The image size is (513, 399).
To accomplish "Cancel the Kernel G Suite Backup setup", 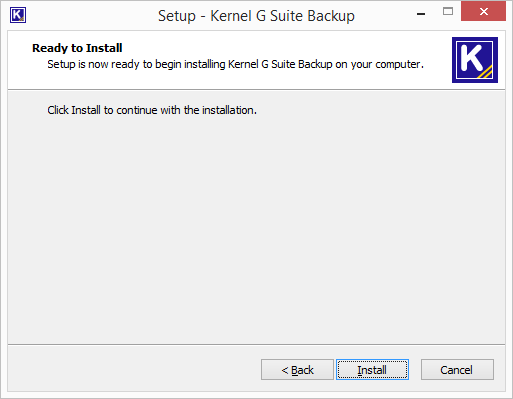I will pyautogui.click(x=457, y=370).
